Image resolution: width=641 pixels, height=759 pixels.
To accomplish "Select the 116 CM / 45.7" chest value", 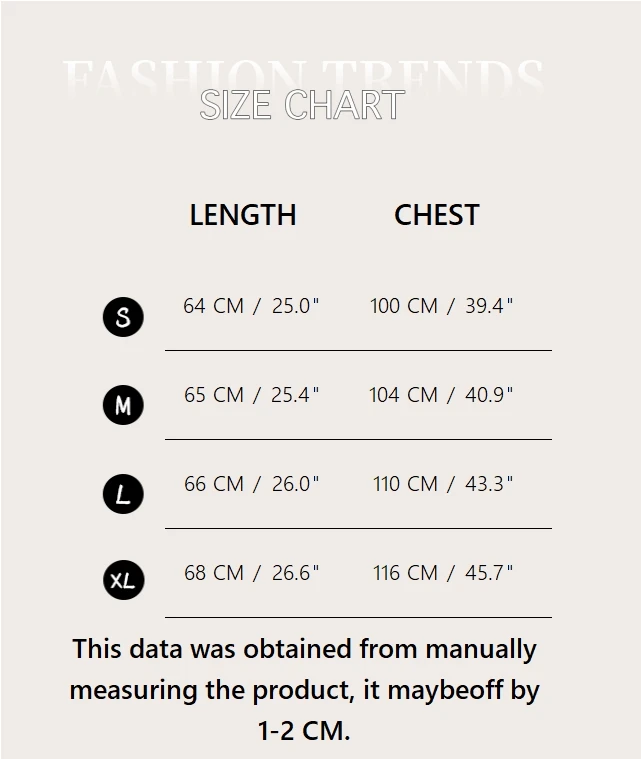I will click(443, 573).
